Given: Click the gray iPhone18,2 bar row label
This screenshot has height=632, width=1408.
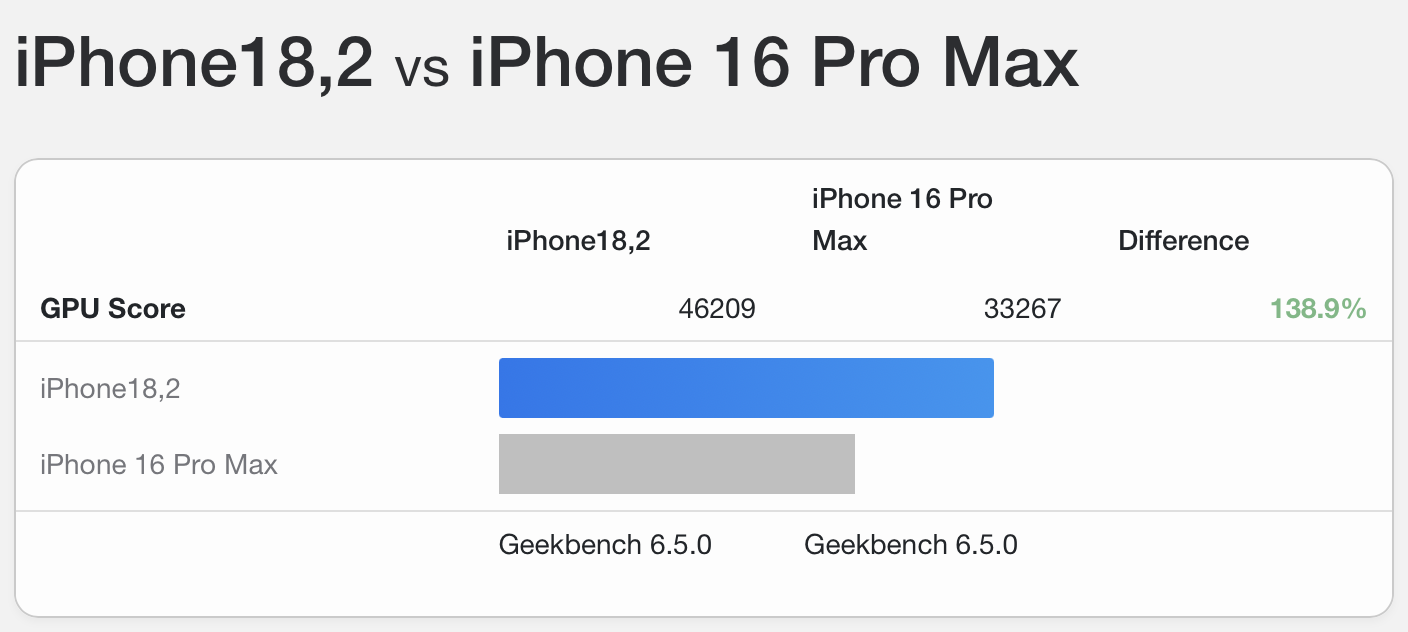Looking at the screenshot, I should click(110, 388).
